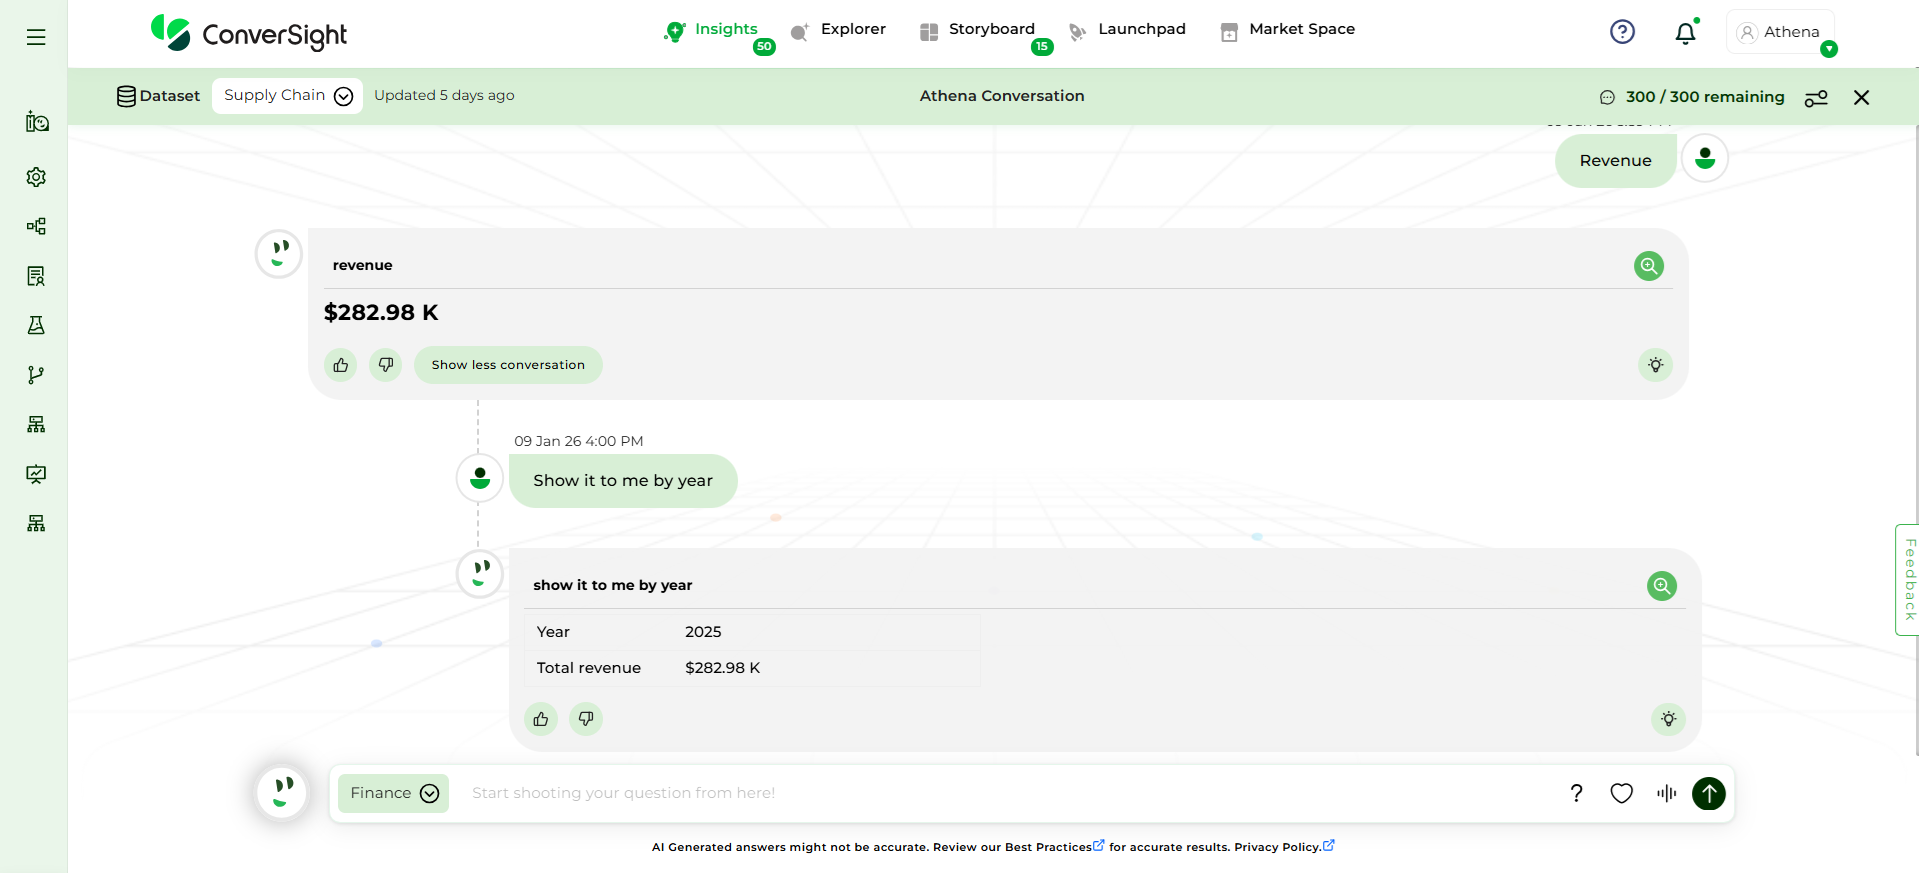The height and width of the screenshot is (873, 1919).
Task: Go to the Explorer tab
Action: (x=852, y=30)
